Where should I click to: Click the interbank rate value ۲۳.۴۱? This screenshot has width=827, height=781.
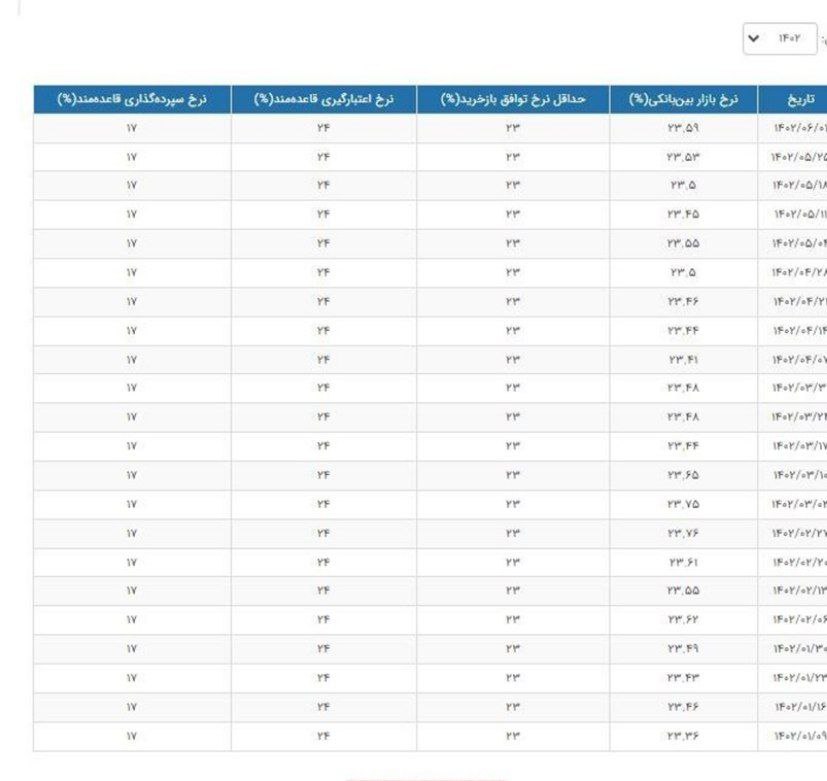click(683, 360)
